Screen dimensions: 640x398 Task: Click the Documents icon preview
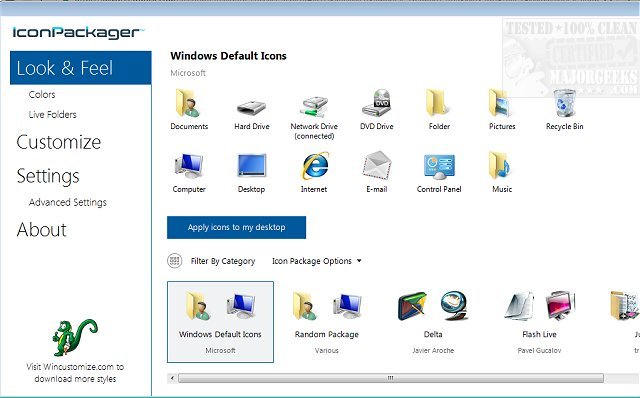pyautogui.click(x=188, y=103)
